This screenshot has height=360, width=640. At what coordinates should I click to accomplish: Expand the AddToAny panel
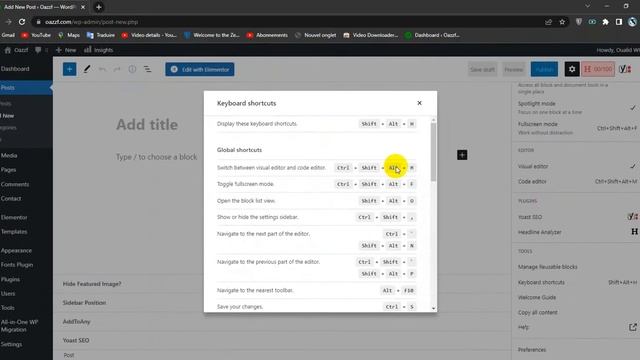click(282, 321)
